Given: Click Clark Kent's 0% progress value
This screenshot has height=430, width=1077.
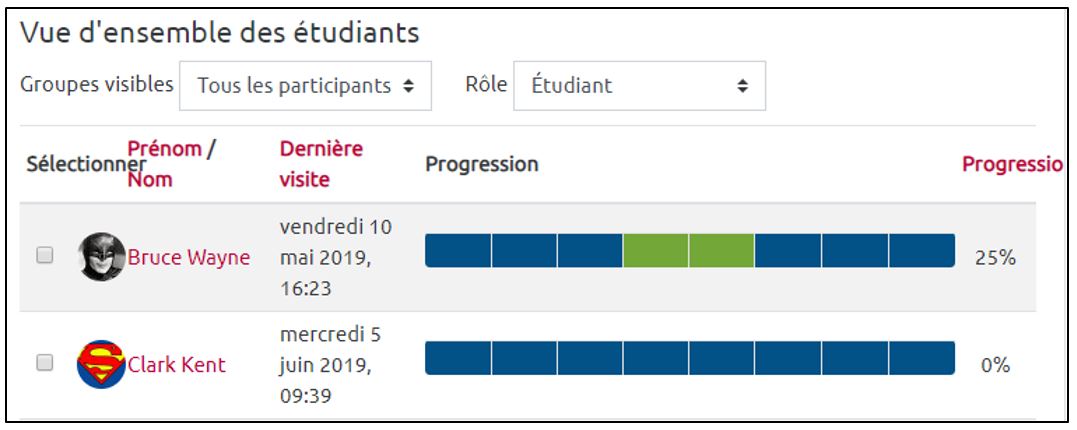Looking at the screenshot, I should tap(995, 365).
